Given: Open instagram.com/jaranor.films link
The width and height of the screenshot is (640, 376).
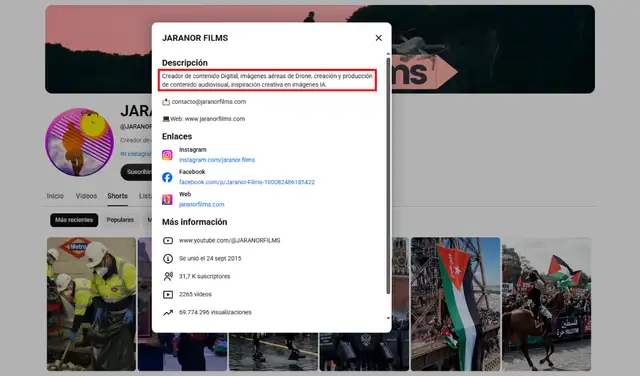Looking at the screenshot, I should click(x=217, y=160).
